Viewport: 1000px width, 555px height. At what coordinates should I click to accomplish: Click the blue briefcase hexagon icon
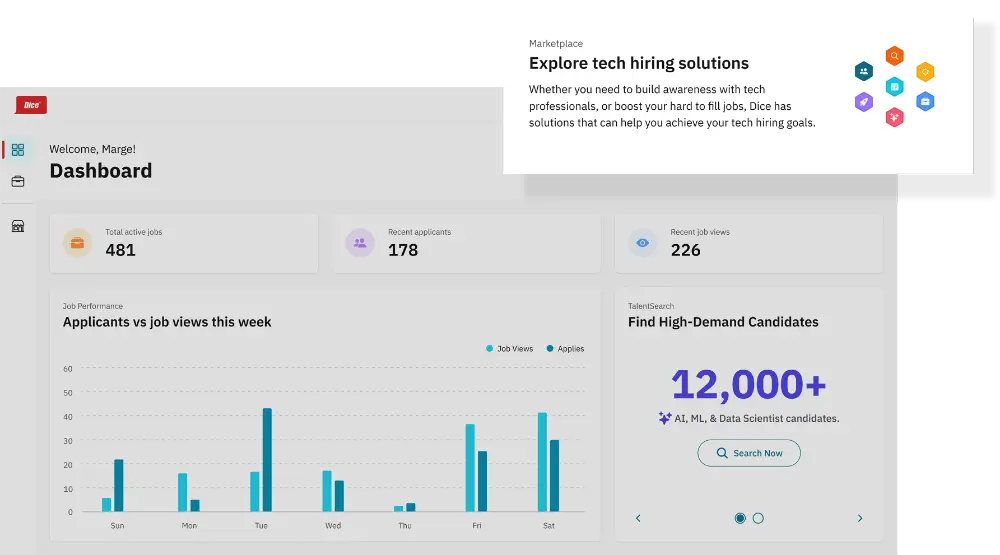(x=926, y=102)
